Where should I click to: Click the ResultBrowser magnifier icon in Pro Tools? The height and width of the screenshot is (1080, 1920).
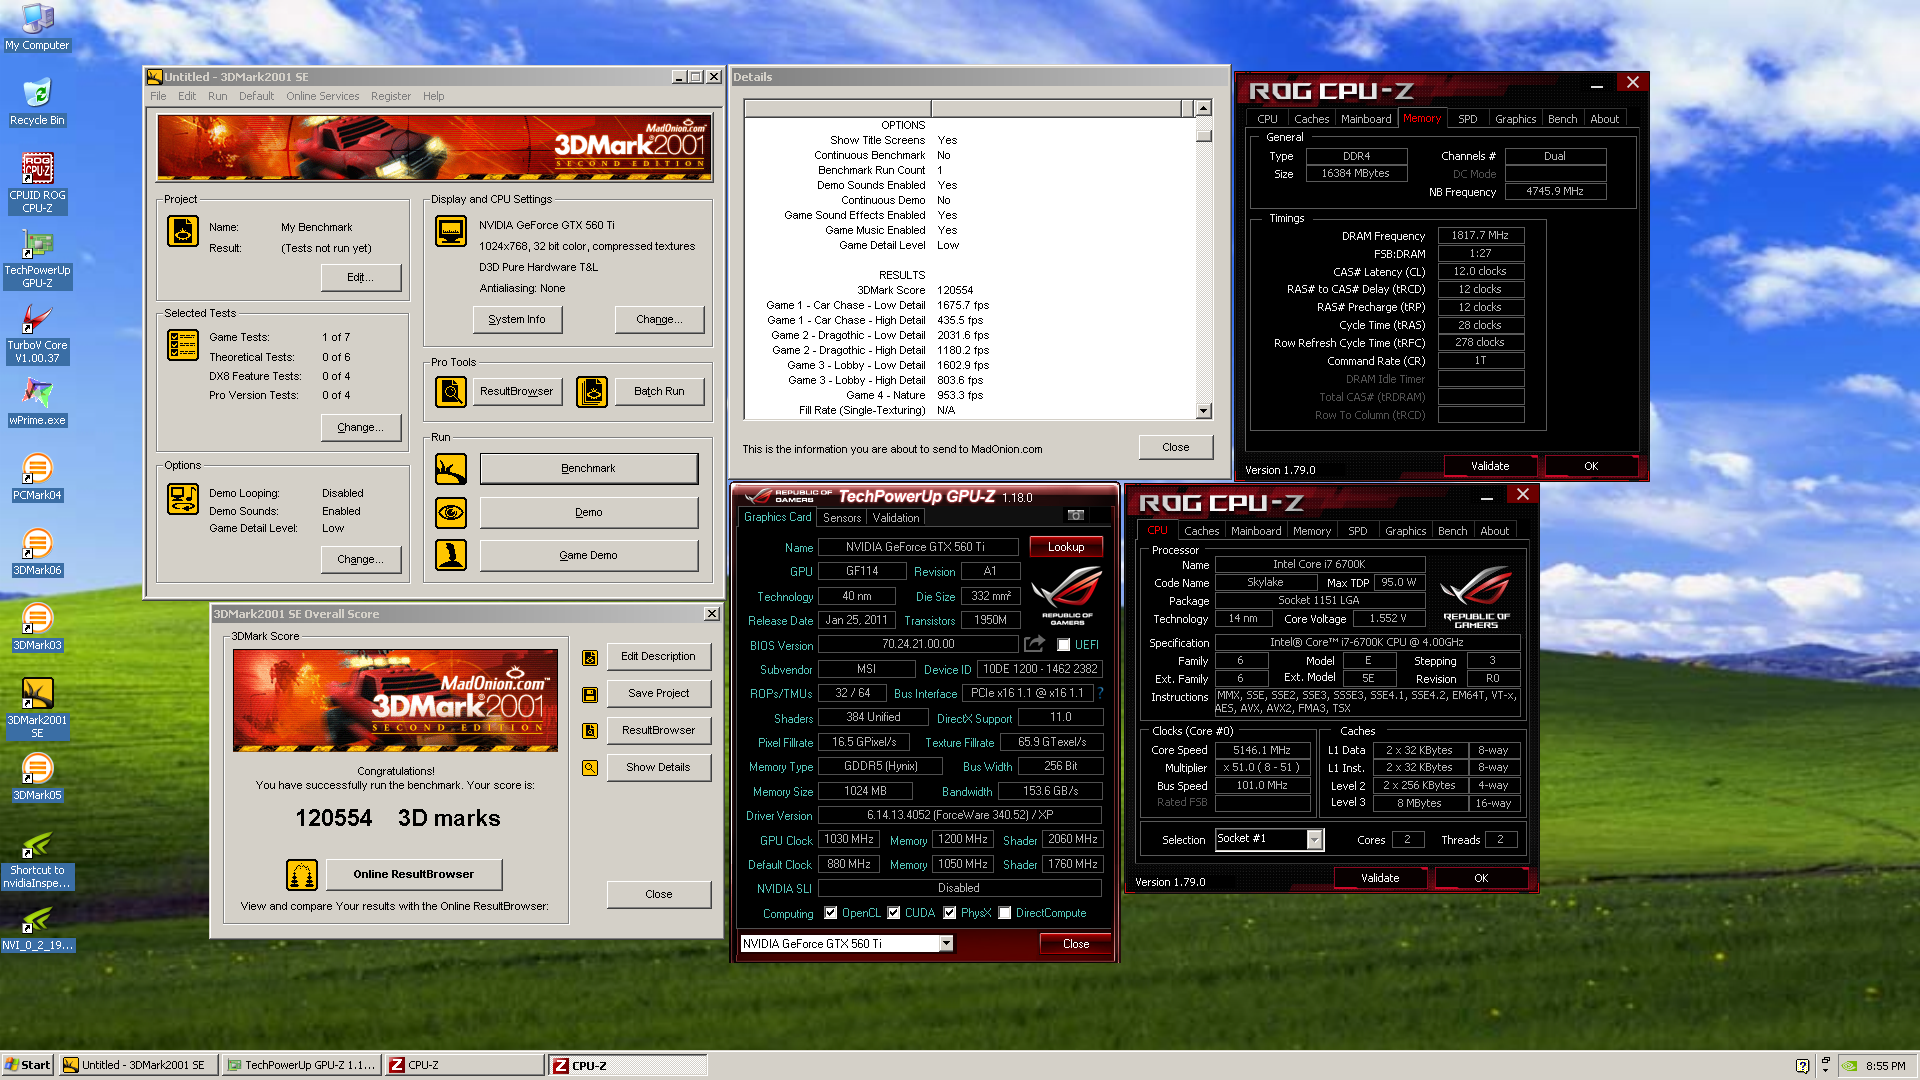[451, 391]
